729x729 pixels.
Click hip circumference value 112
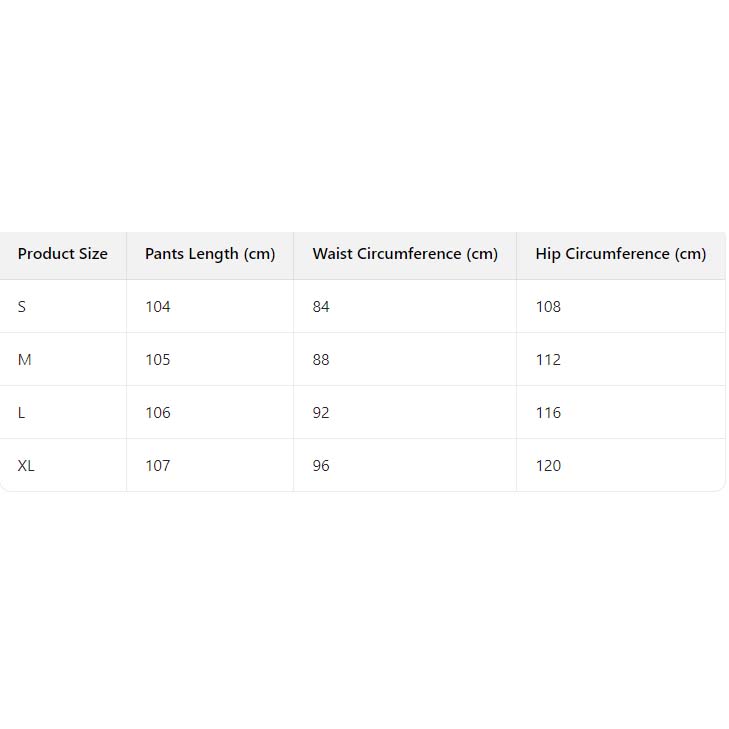point(548,360)
